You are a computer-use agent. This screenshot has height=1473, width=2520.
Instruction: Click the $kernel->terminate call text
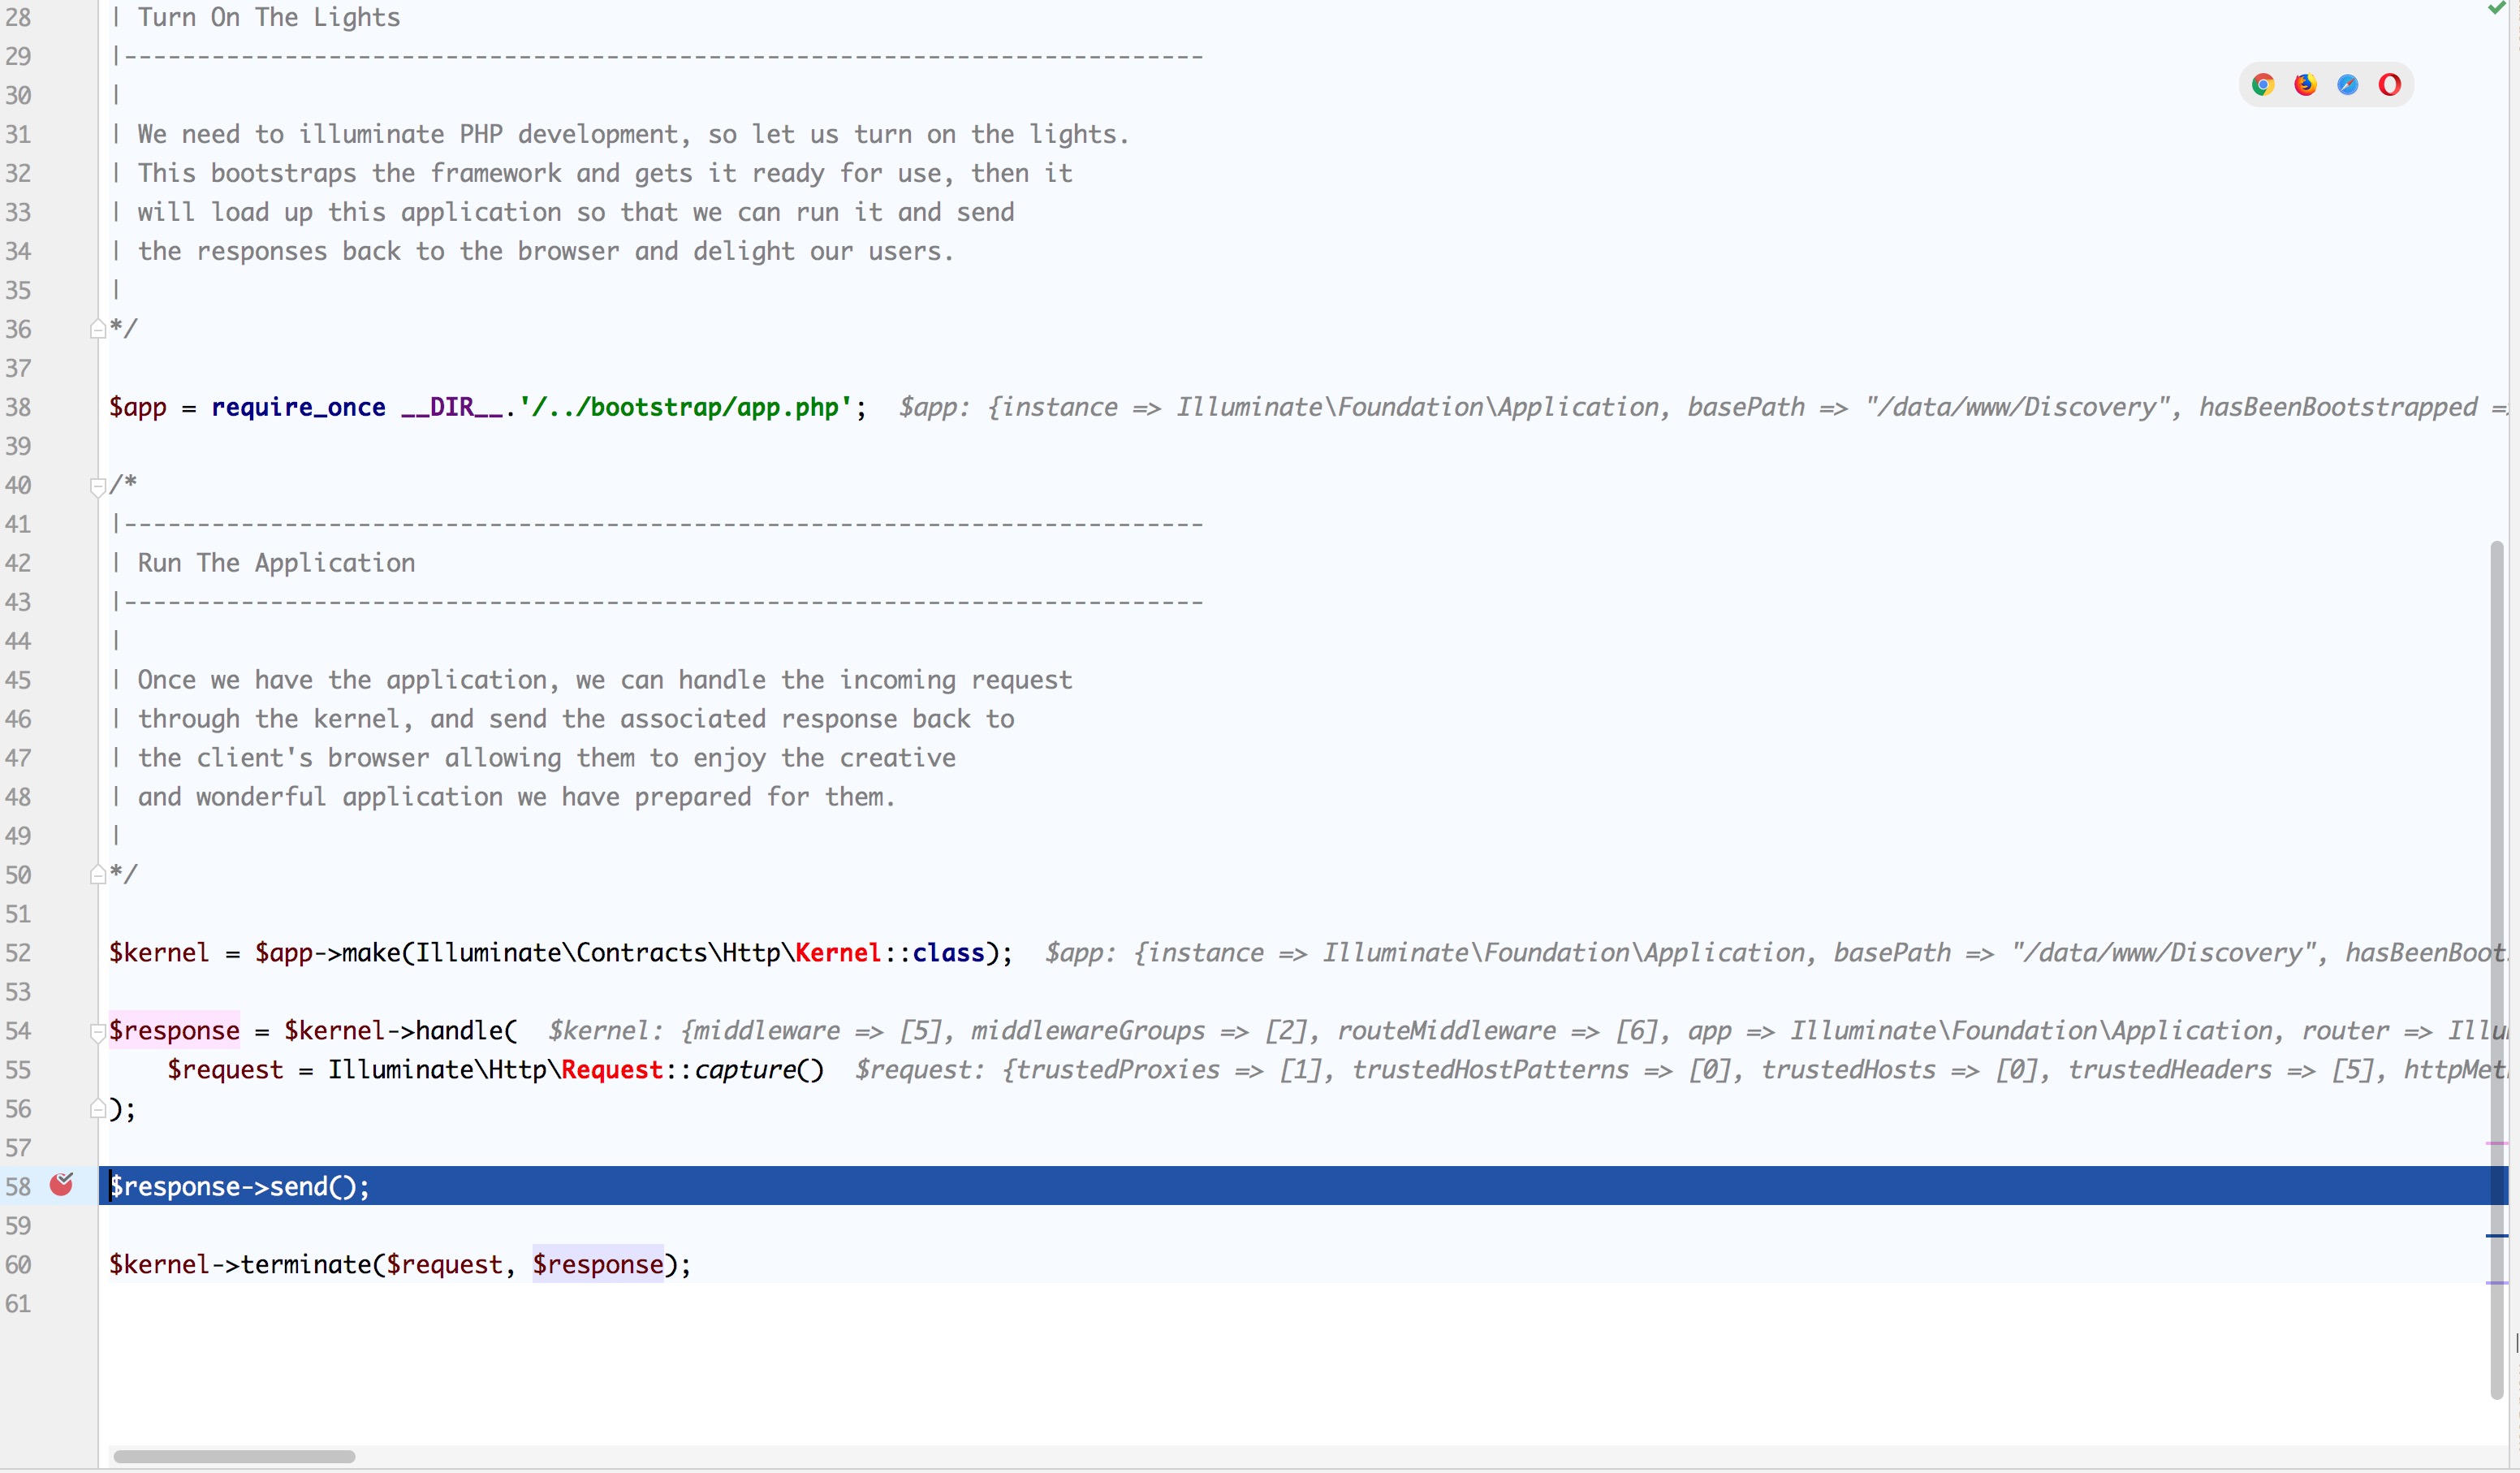400,1264
